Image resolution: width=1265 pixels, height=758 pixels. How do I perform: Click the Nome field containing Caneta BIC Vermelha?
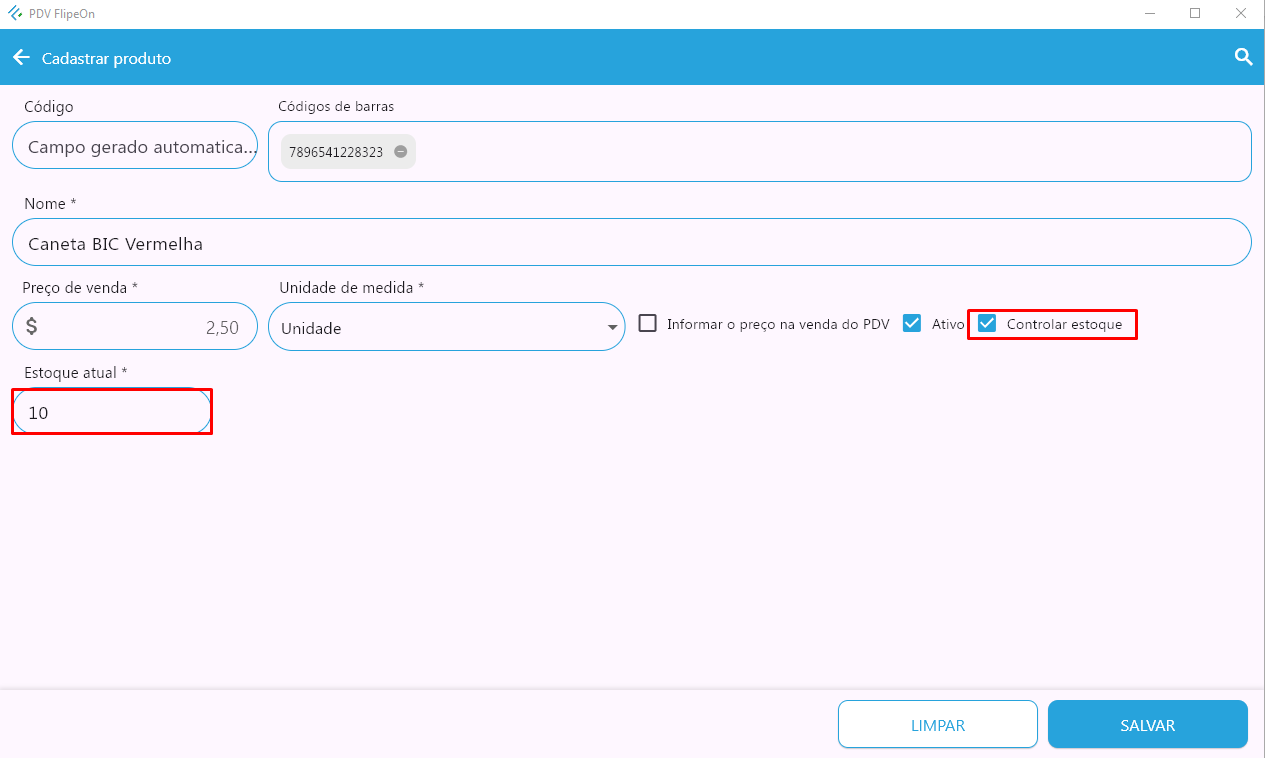[630, 243]
